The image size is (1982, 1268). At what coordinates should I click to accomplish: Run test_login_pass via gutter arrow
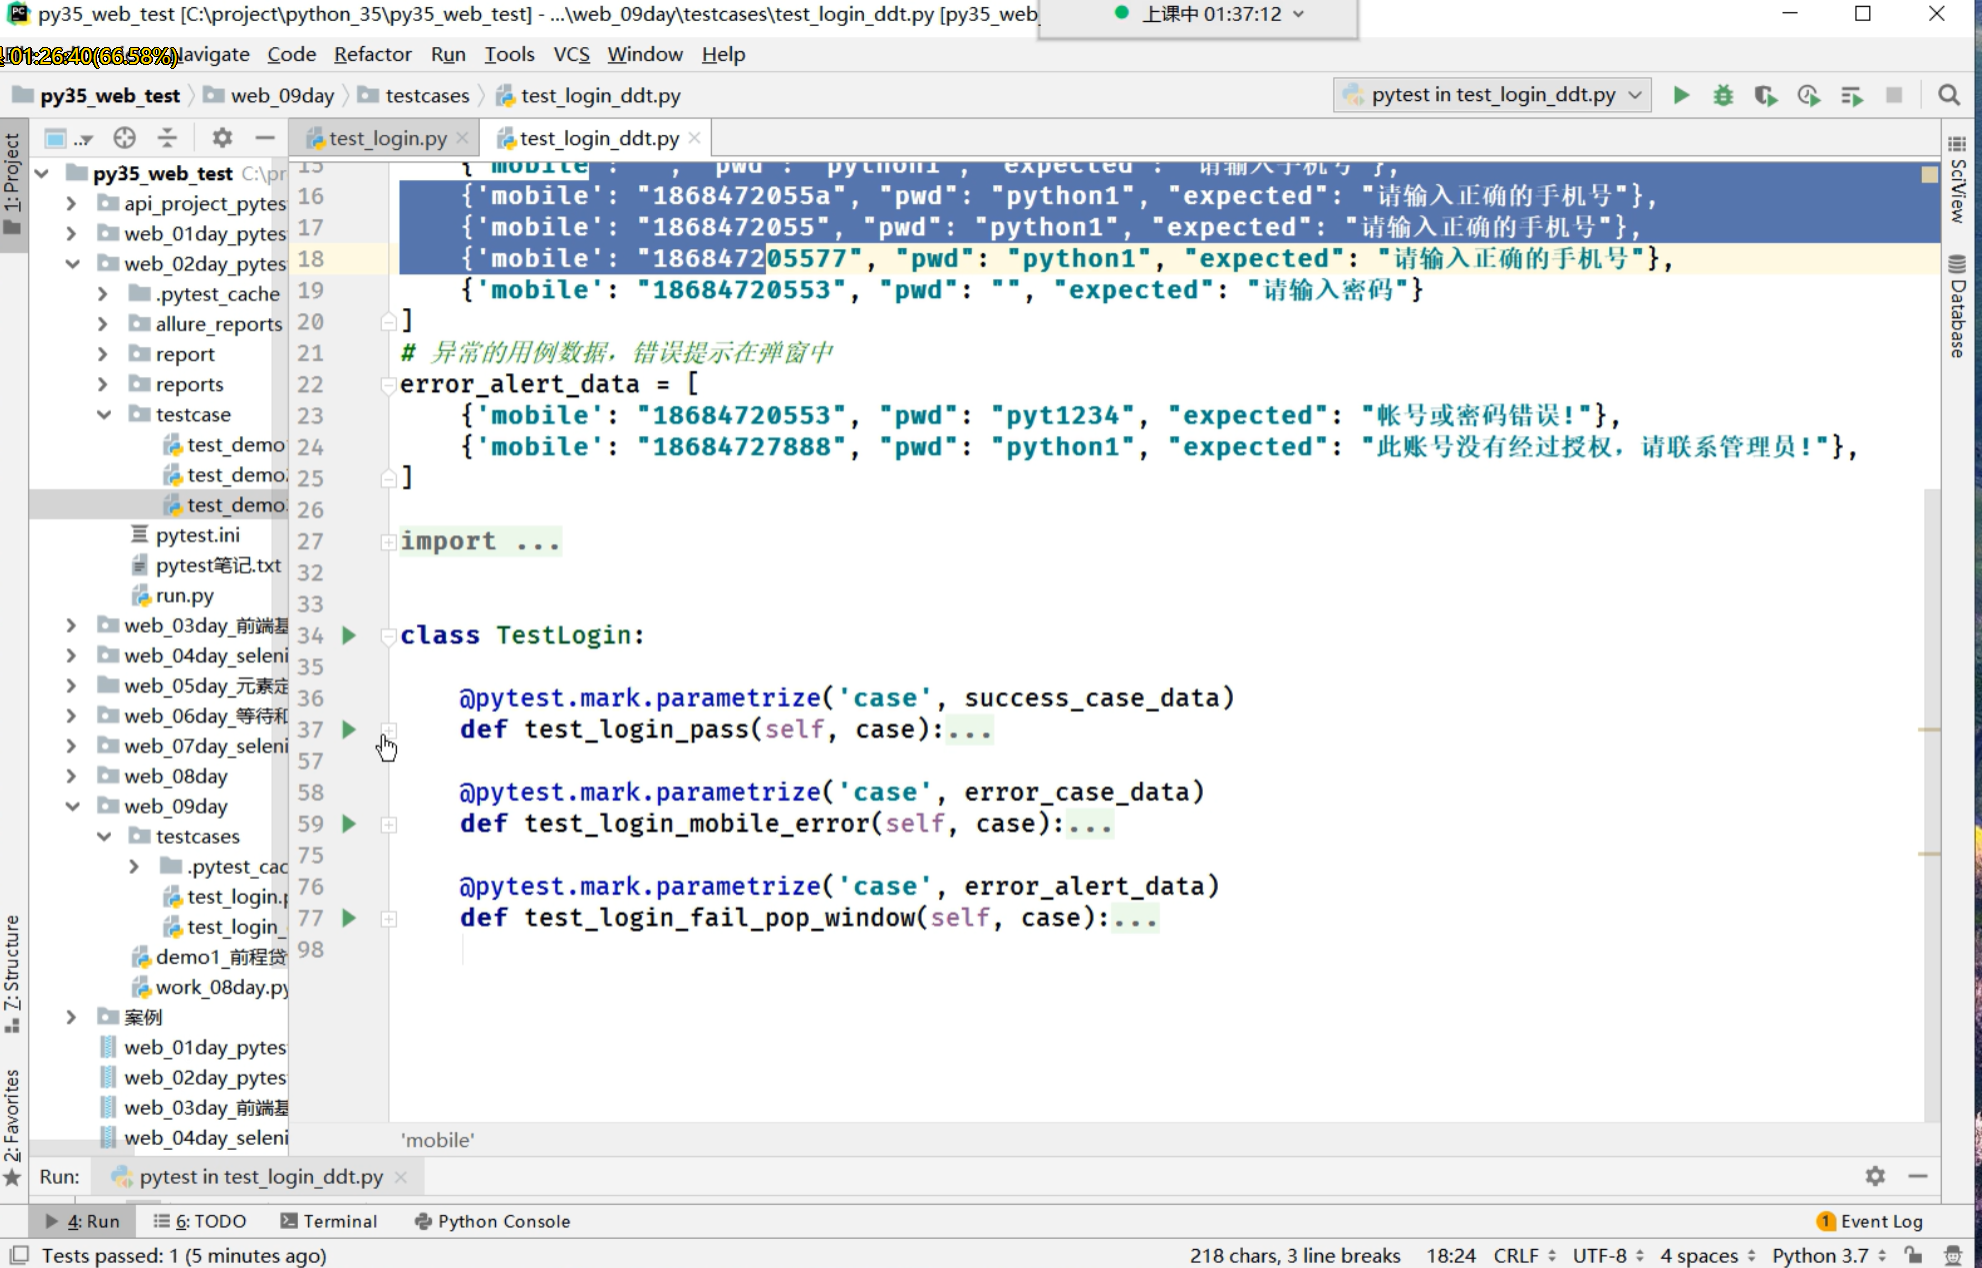click(349, 729)
